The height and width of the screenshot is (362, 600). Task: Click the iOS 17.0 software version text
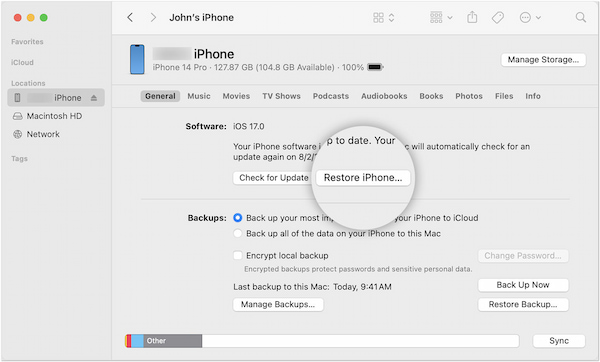coord(249,126)
